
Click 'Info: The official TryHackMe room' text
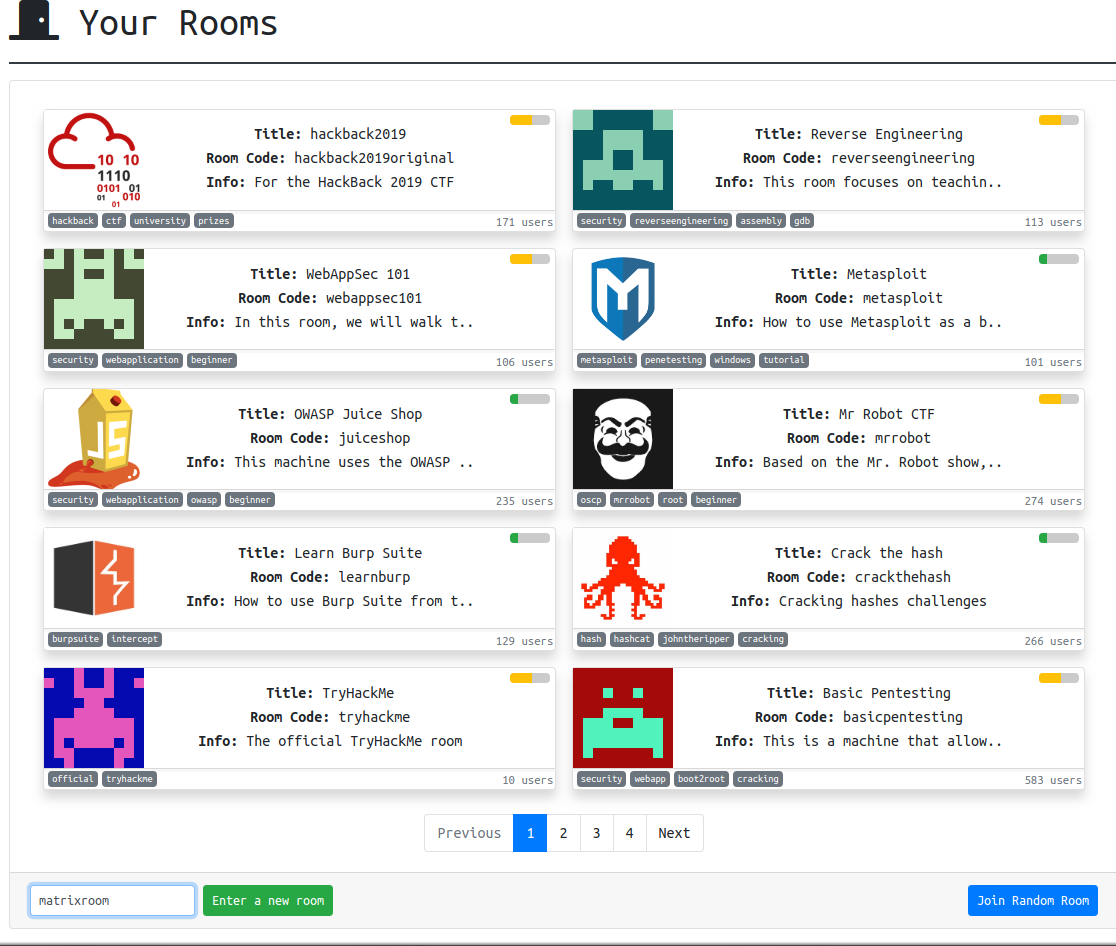(x=330, y=741)
